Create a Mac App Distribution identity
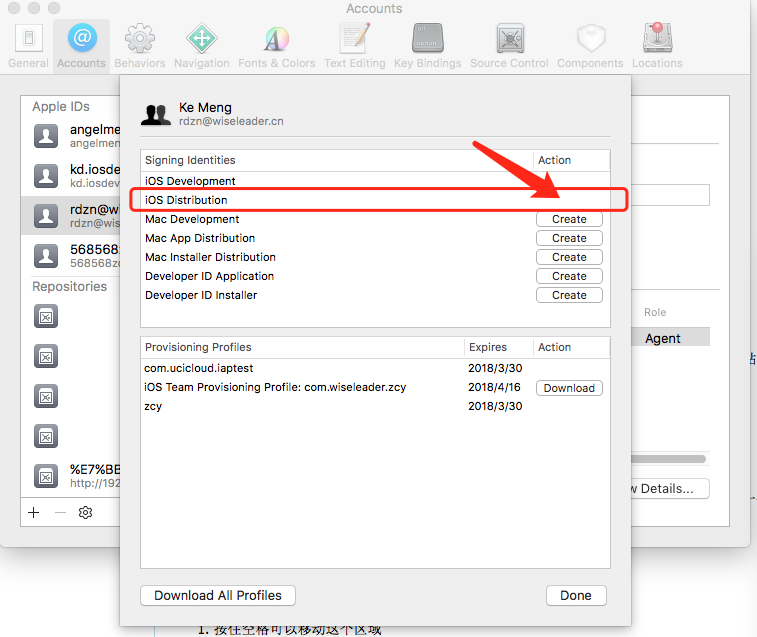The image size is (757, 637). point(569,238)
